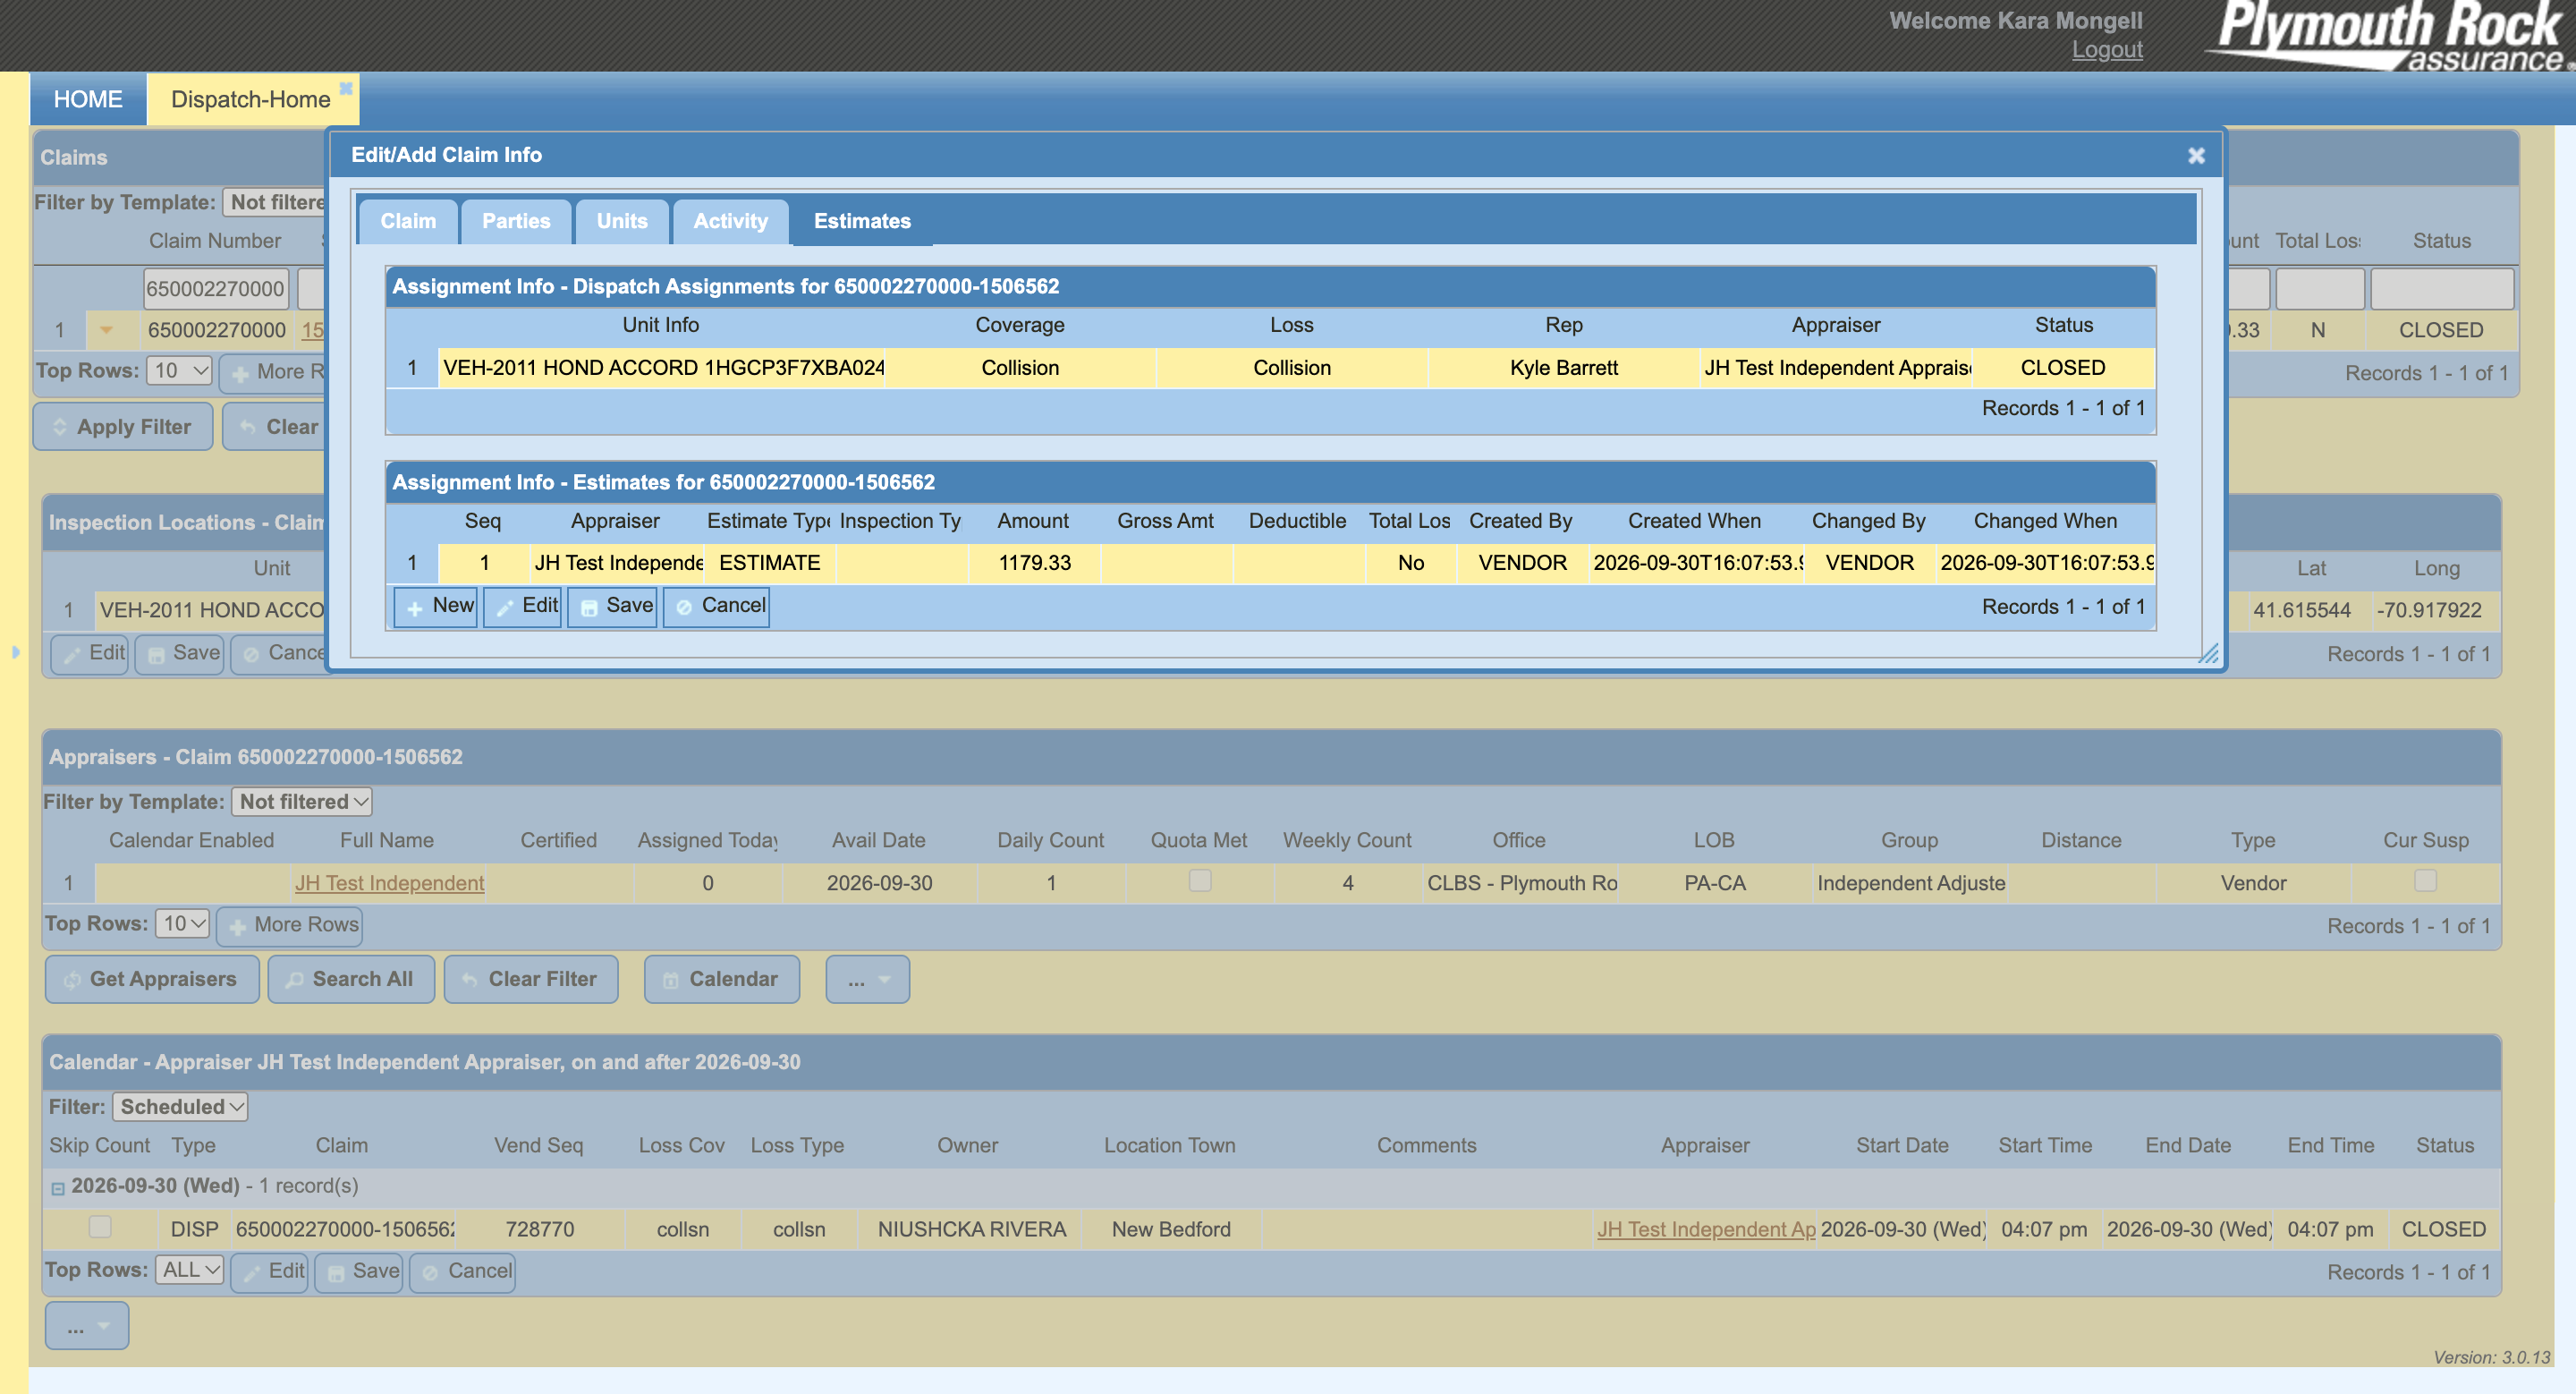The height and width of the screenshot is (1394, 2576).
Task: Collapse the 2026-09-30 (Wed) calendar group
Action: point(58,1188)
